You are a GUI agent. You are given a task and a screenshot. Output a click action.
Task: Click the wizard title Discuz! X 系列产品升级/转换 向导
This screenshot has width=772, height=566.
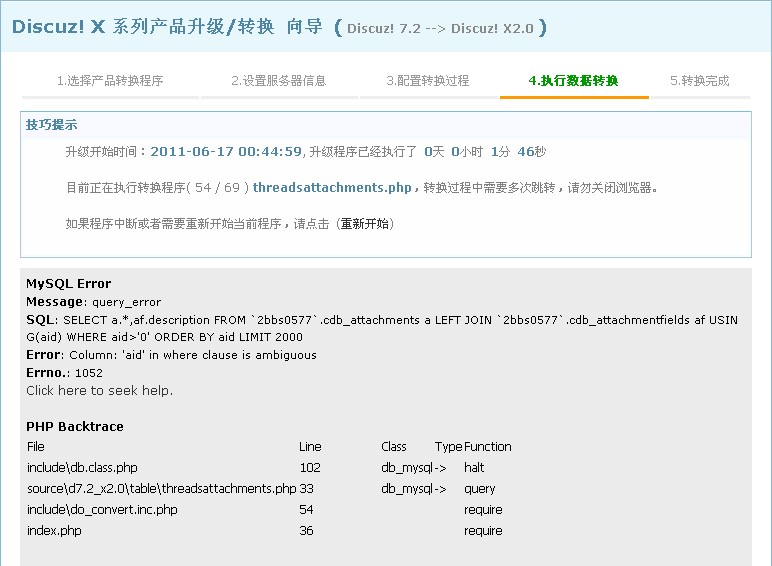pyautogui.click(x=167, y=27)
